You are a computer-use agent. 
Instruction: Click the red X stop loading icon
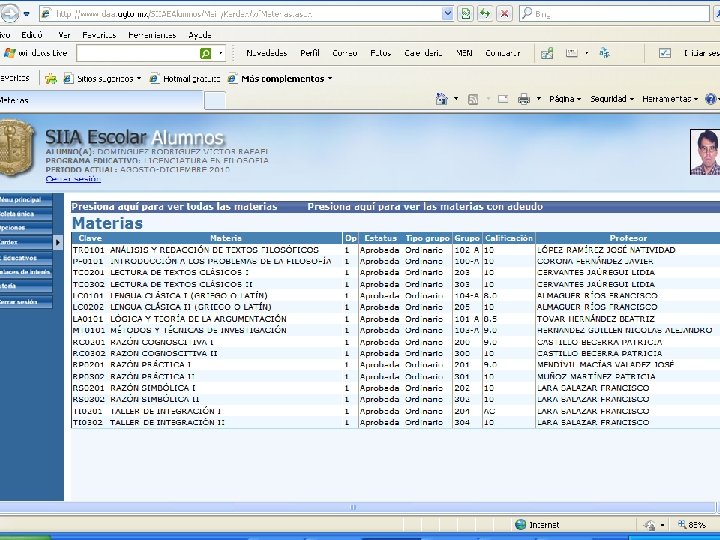point(504,14)
